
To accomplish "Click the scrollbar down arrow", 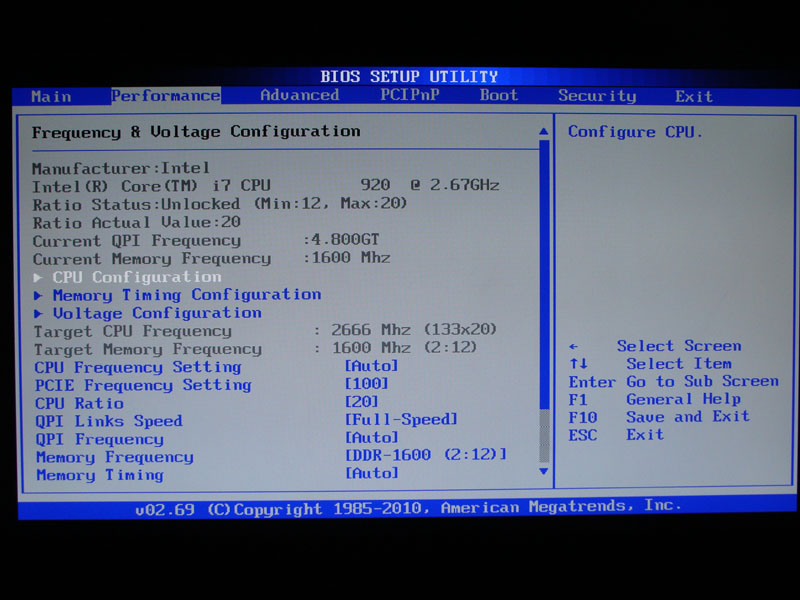I will [544, 471].
